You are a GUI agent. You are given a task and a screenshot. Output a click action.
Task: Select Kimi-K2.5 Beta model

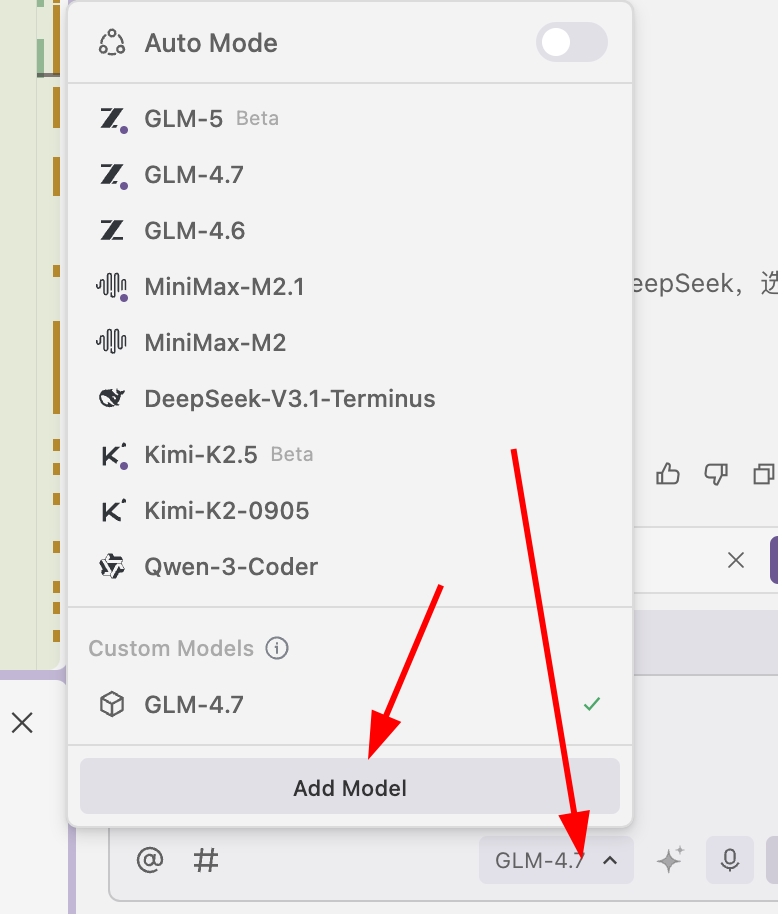(200, 455)
